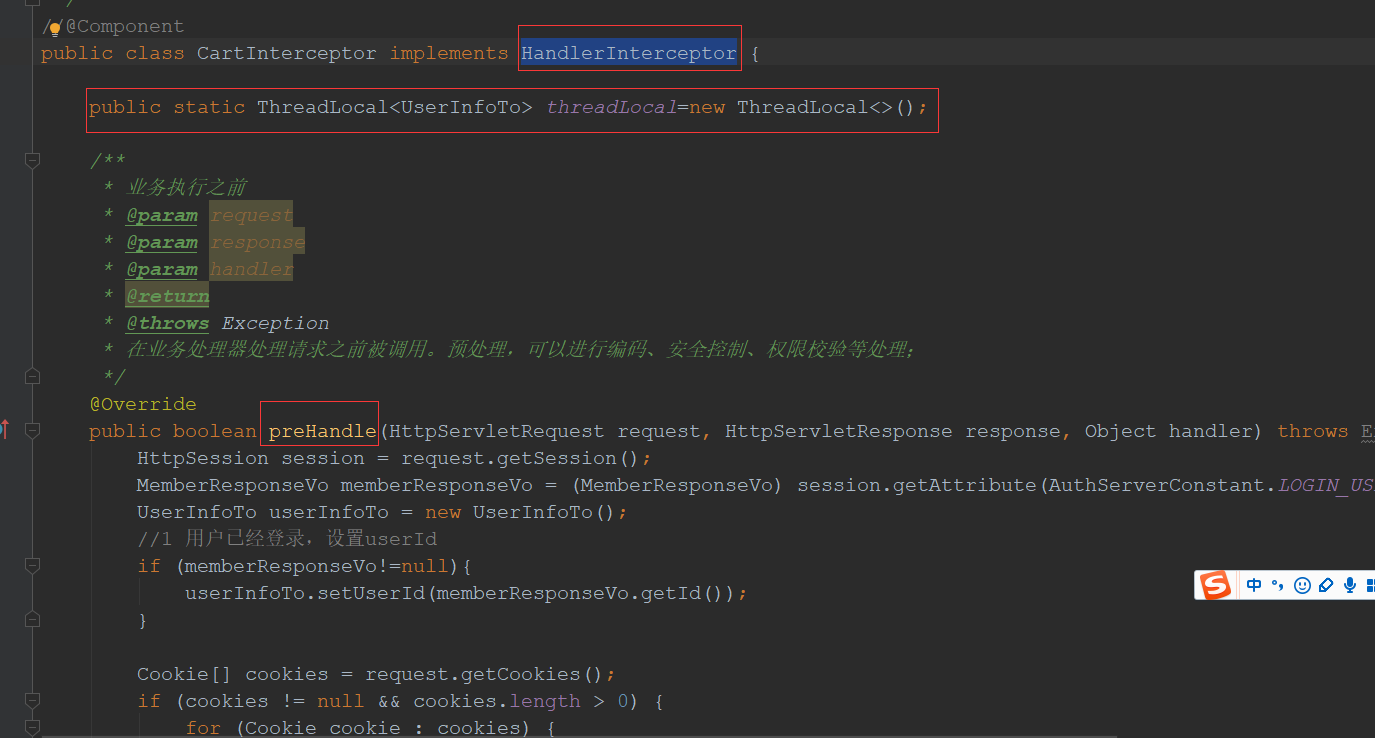Click the Javadoc @return tag
Viewport: 1375px width, 738px height.
(167, 296)
